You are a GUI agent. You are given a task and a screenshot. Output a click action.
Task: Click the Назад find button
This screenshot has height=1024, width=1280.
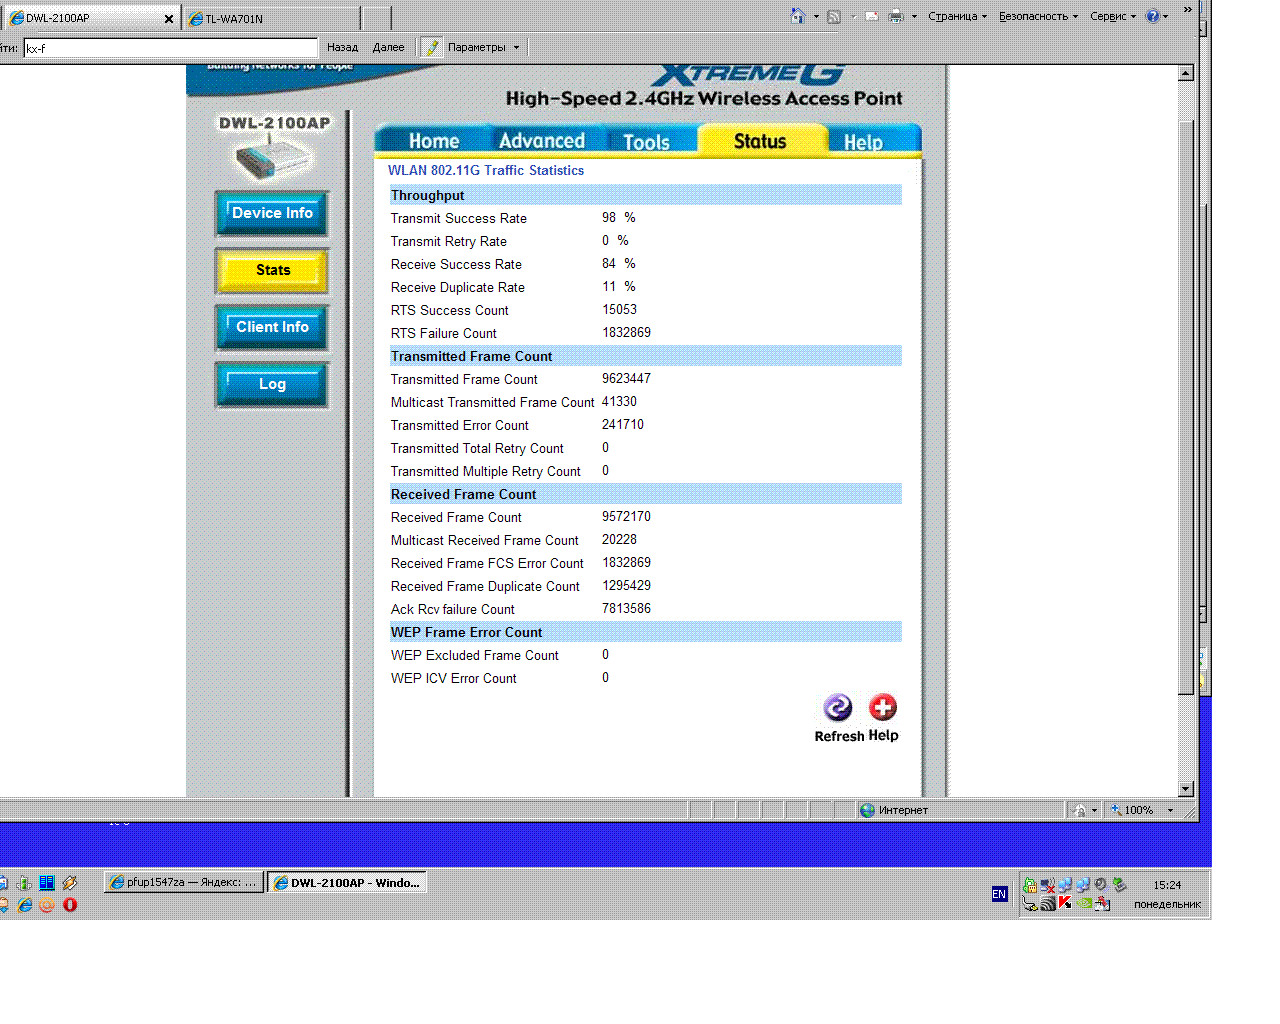point(342,47)
